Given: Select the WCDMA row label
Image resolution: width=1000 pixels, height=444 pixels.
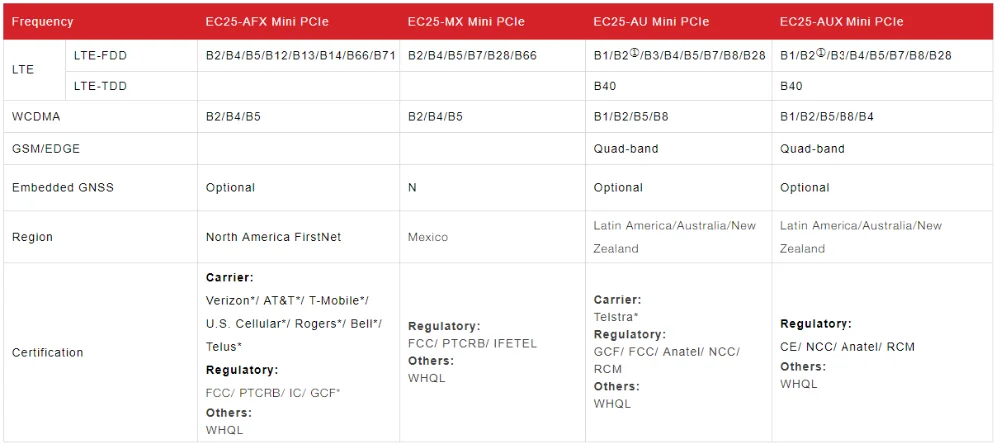Looking at the screenshot, I should (x=37, y=116).
